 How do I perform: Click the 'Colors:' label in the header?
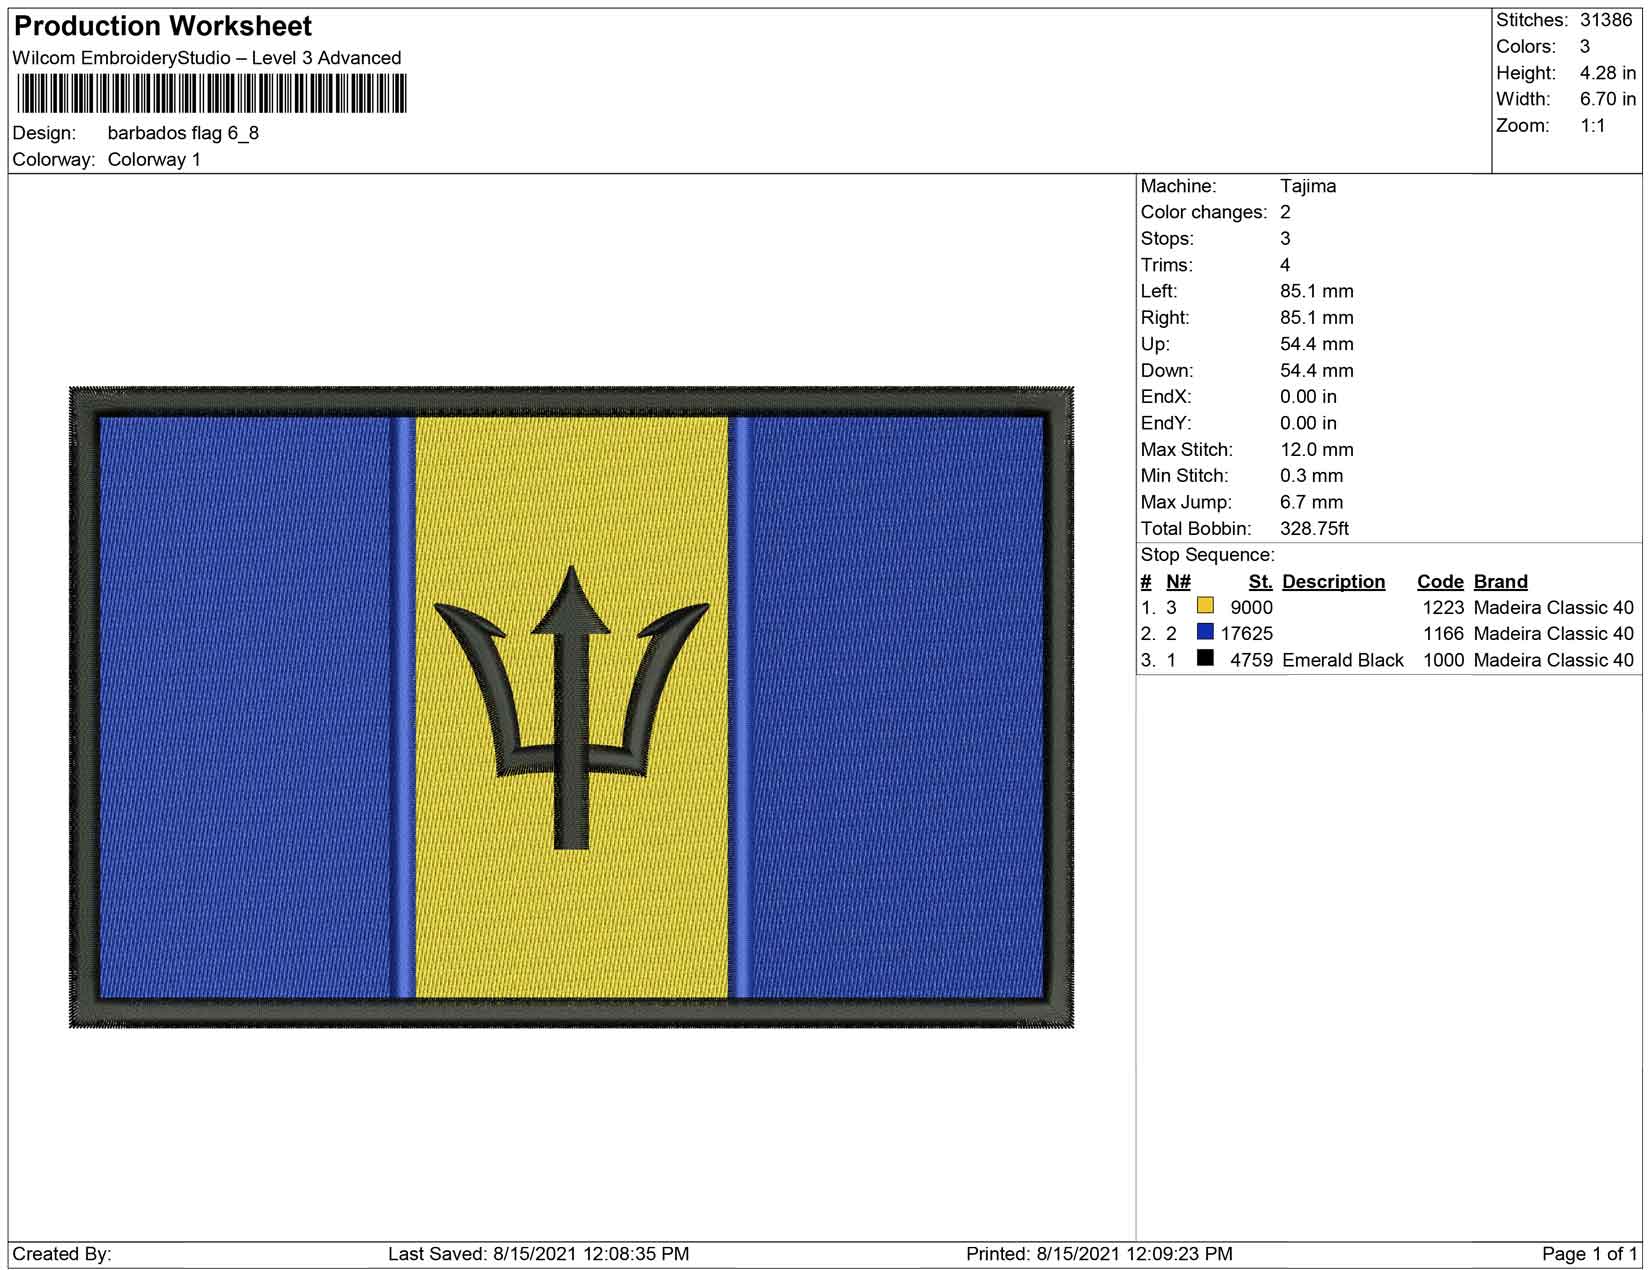1526,47
